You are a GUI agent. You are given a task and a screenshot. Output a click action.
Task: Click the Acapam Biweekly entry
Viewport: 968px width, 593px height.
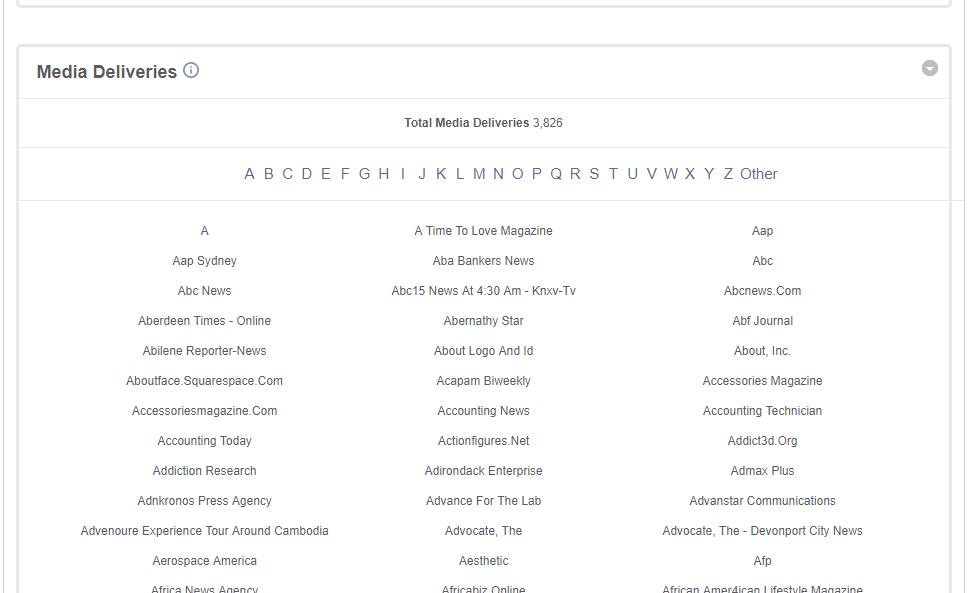483,381
